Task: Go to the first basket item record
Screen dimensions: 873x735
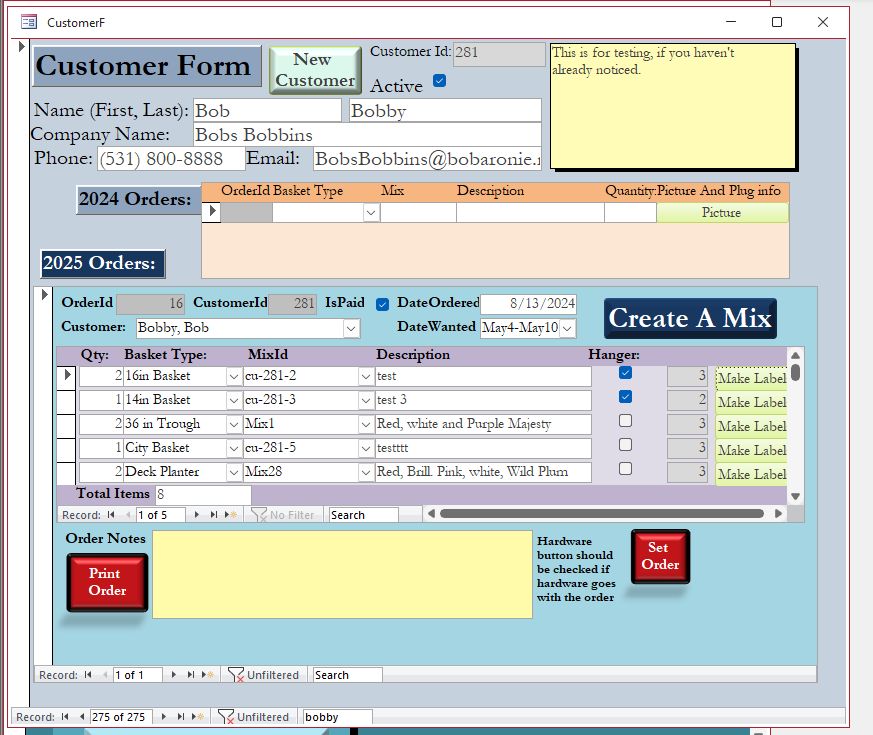Action: click(111, 515)
